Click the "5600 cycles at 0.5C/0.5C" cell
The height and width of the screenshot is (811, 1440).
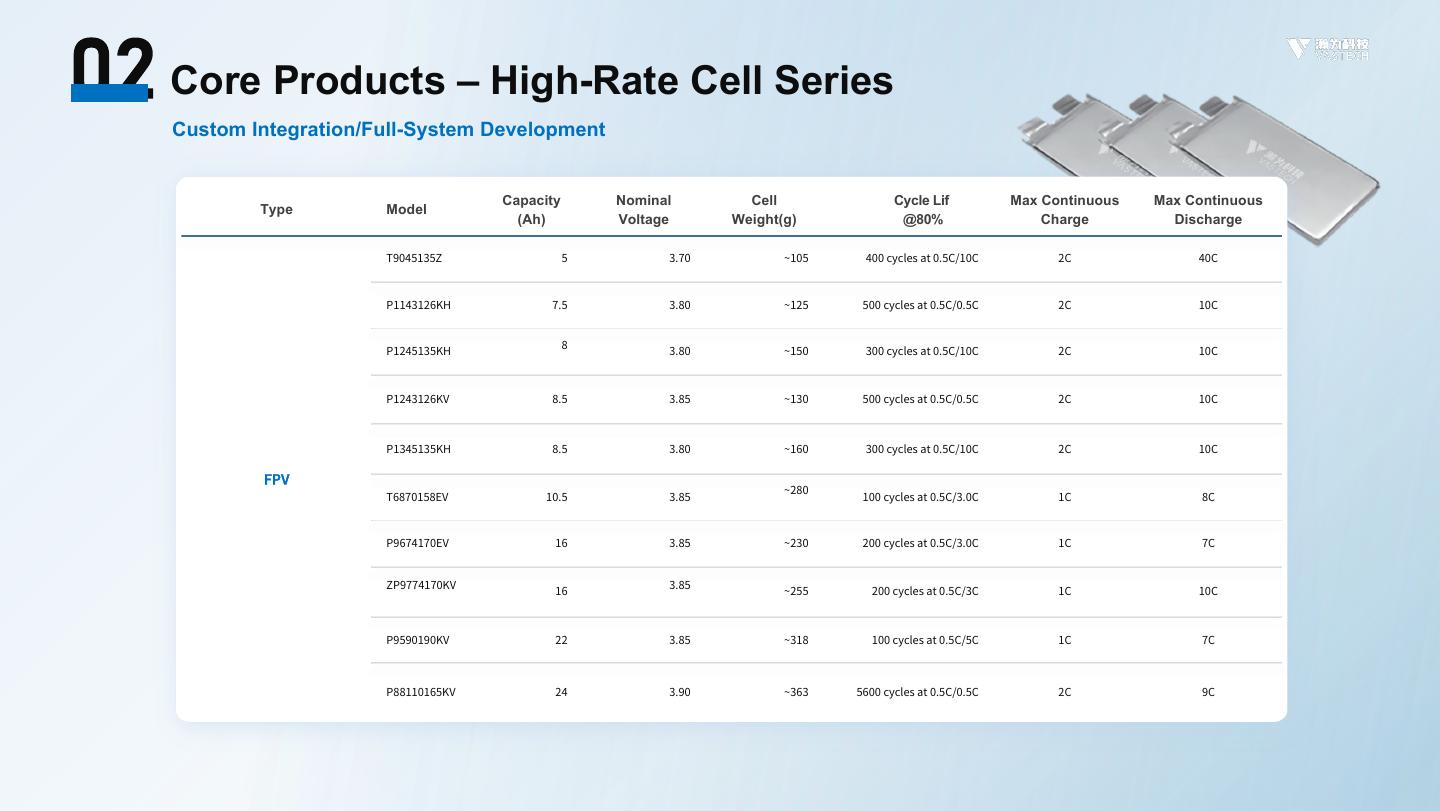[x=917, y=692]
